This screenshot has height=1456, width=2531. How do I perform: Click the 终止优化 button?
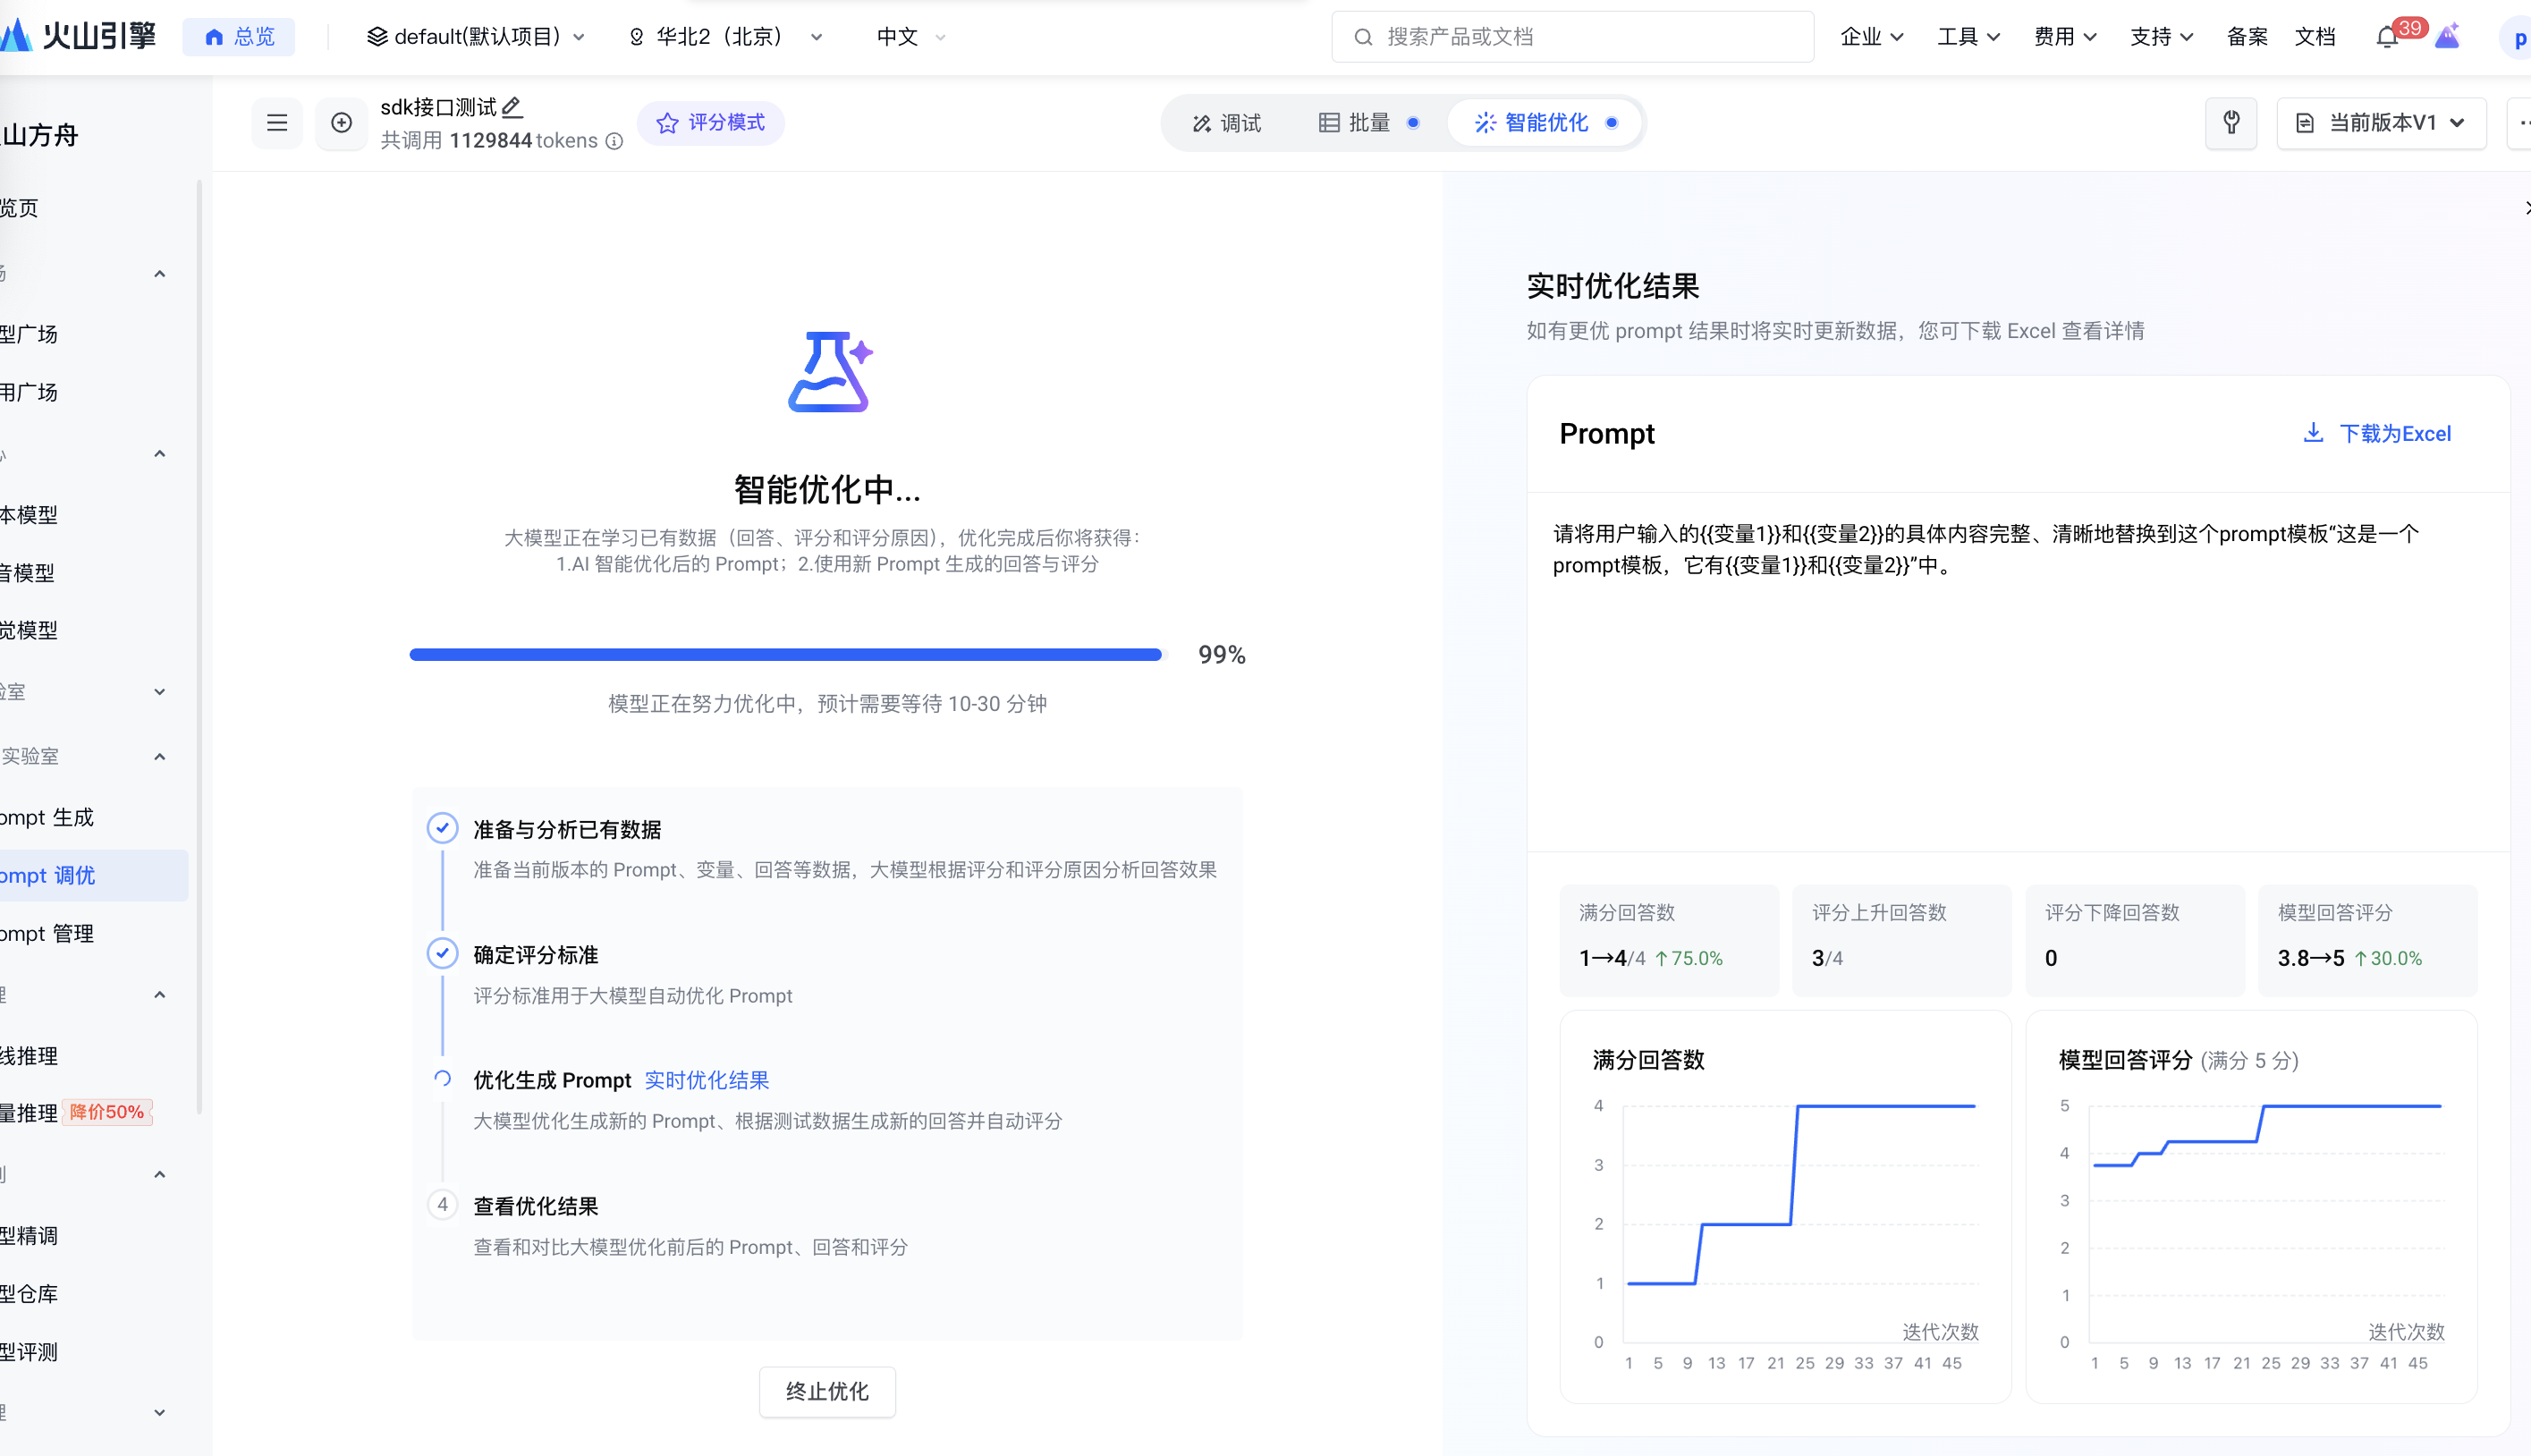coord(827,1390)
